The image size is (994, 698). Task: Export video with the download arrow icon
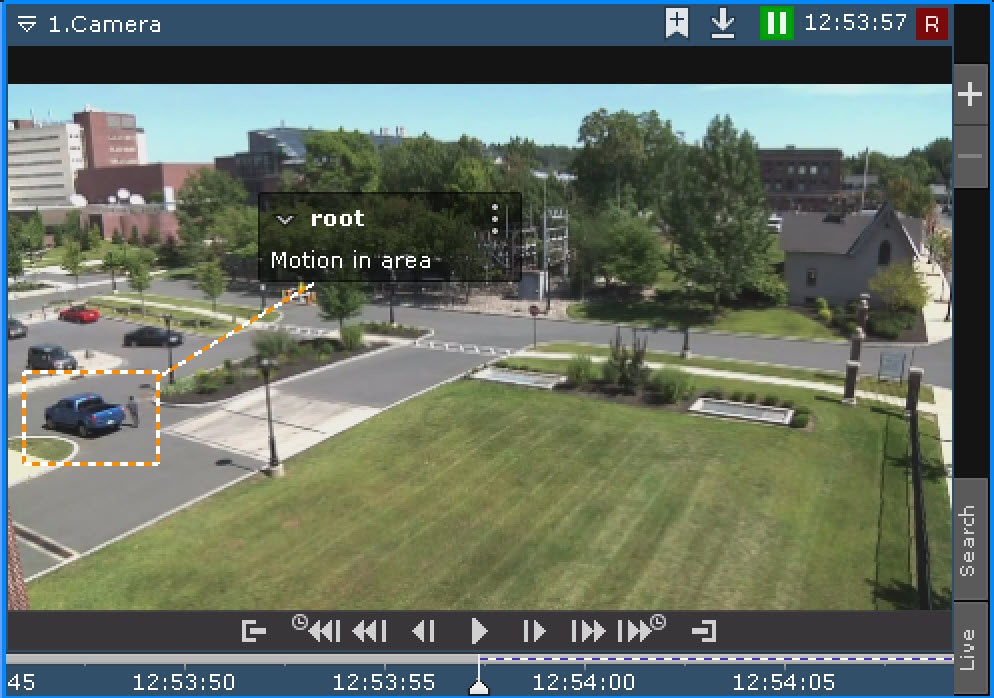723,23
